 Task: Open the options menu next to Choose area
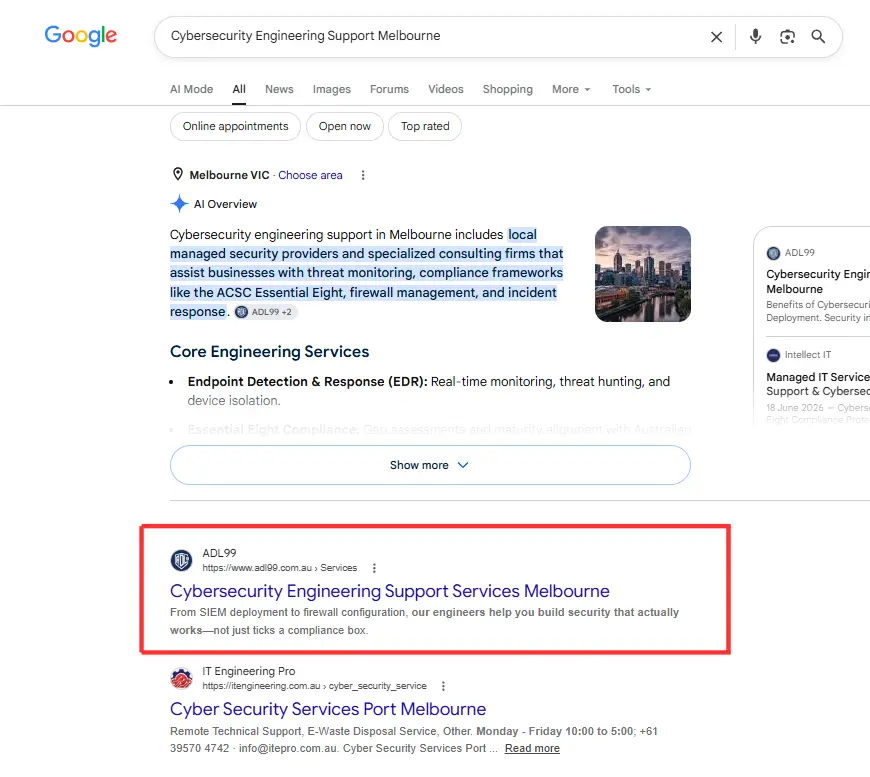[x=363, y=175]
